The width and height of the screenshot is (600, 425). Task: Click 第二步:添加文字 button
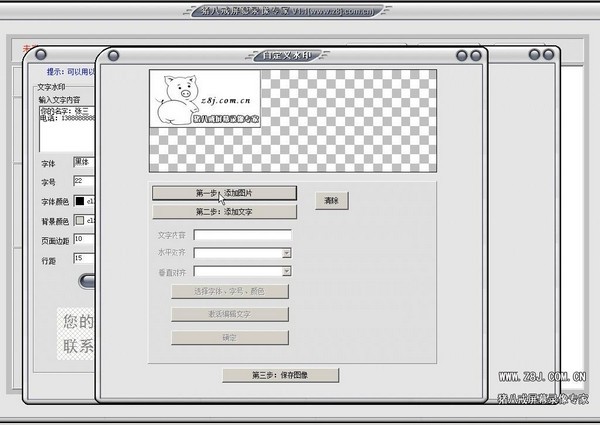pos(224,212)
